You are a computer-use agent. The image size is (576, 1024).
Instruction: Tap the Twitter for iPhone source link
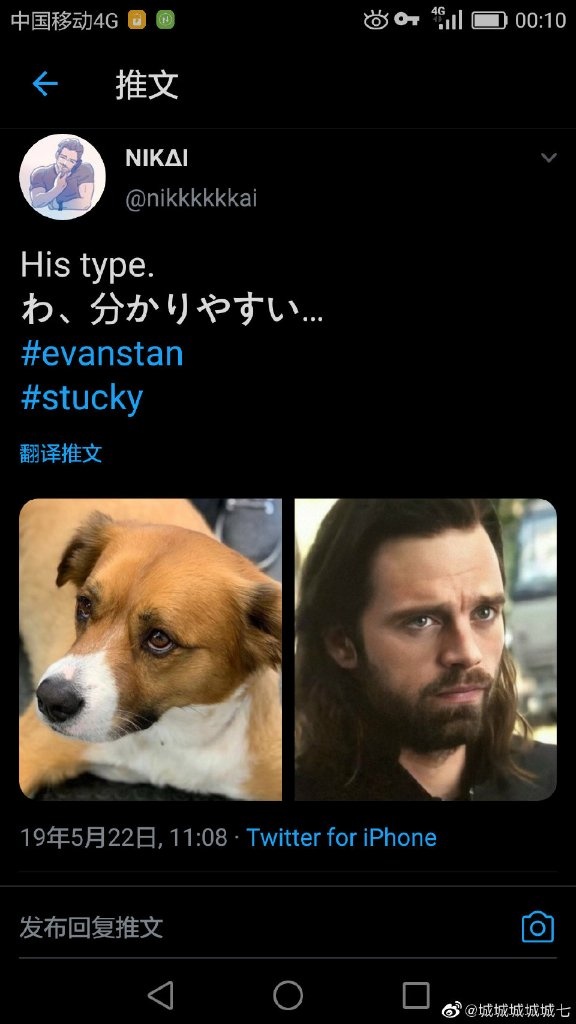(341, 837)
